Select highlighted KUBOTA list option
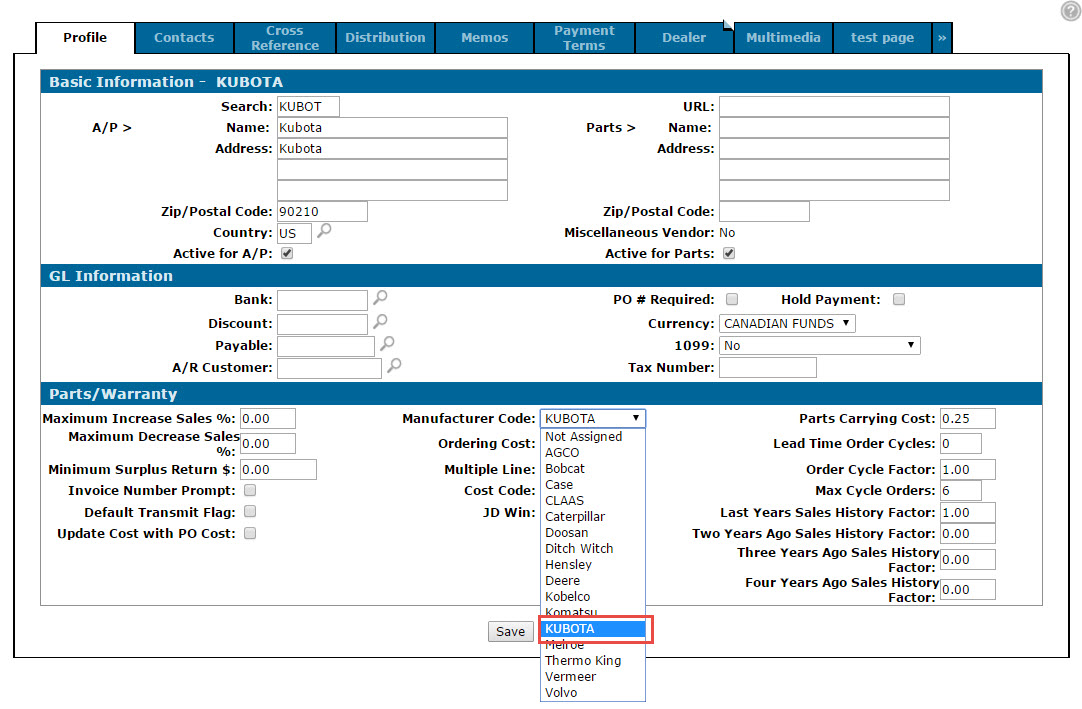The width and height of the screenshot is (1082, 709). tap(593, 628)
